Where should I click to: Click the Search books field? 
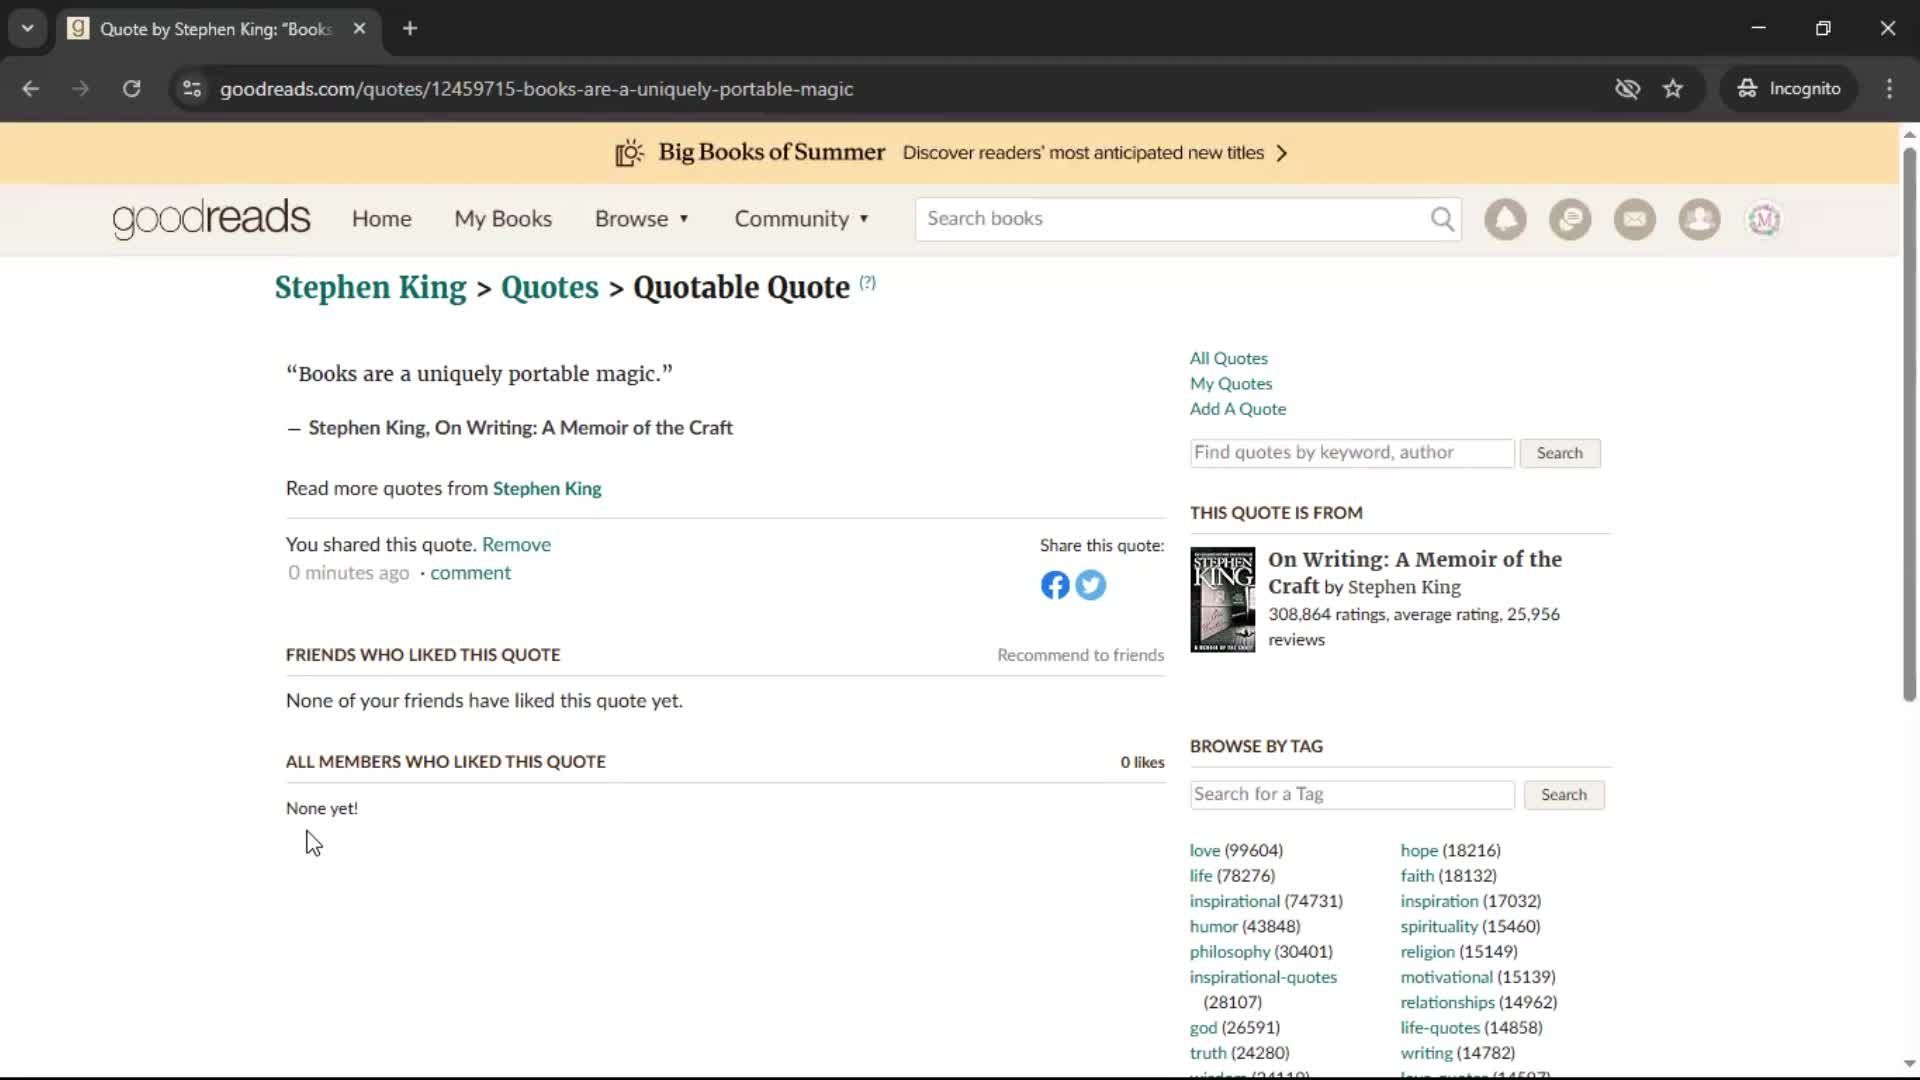tap(1172, 219)
